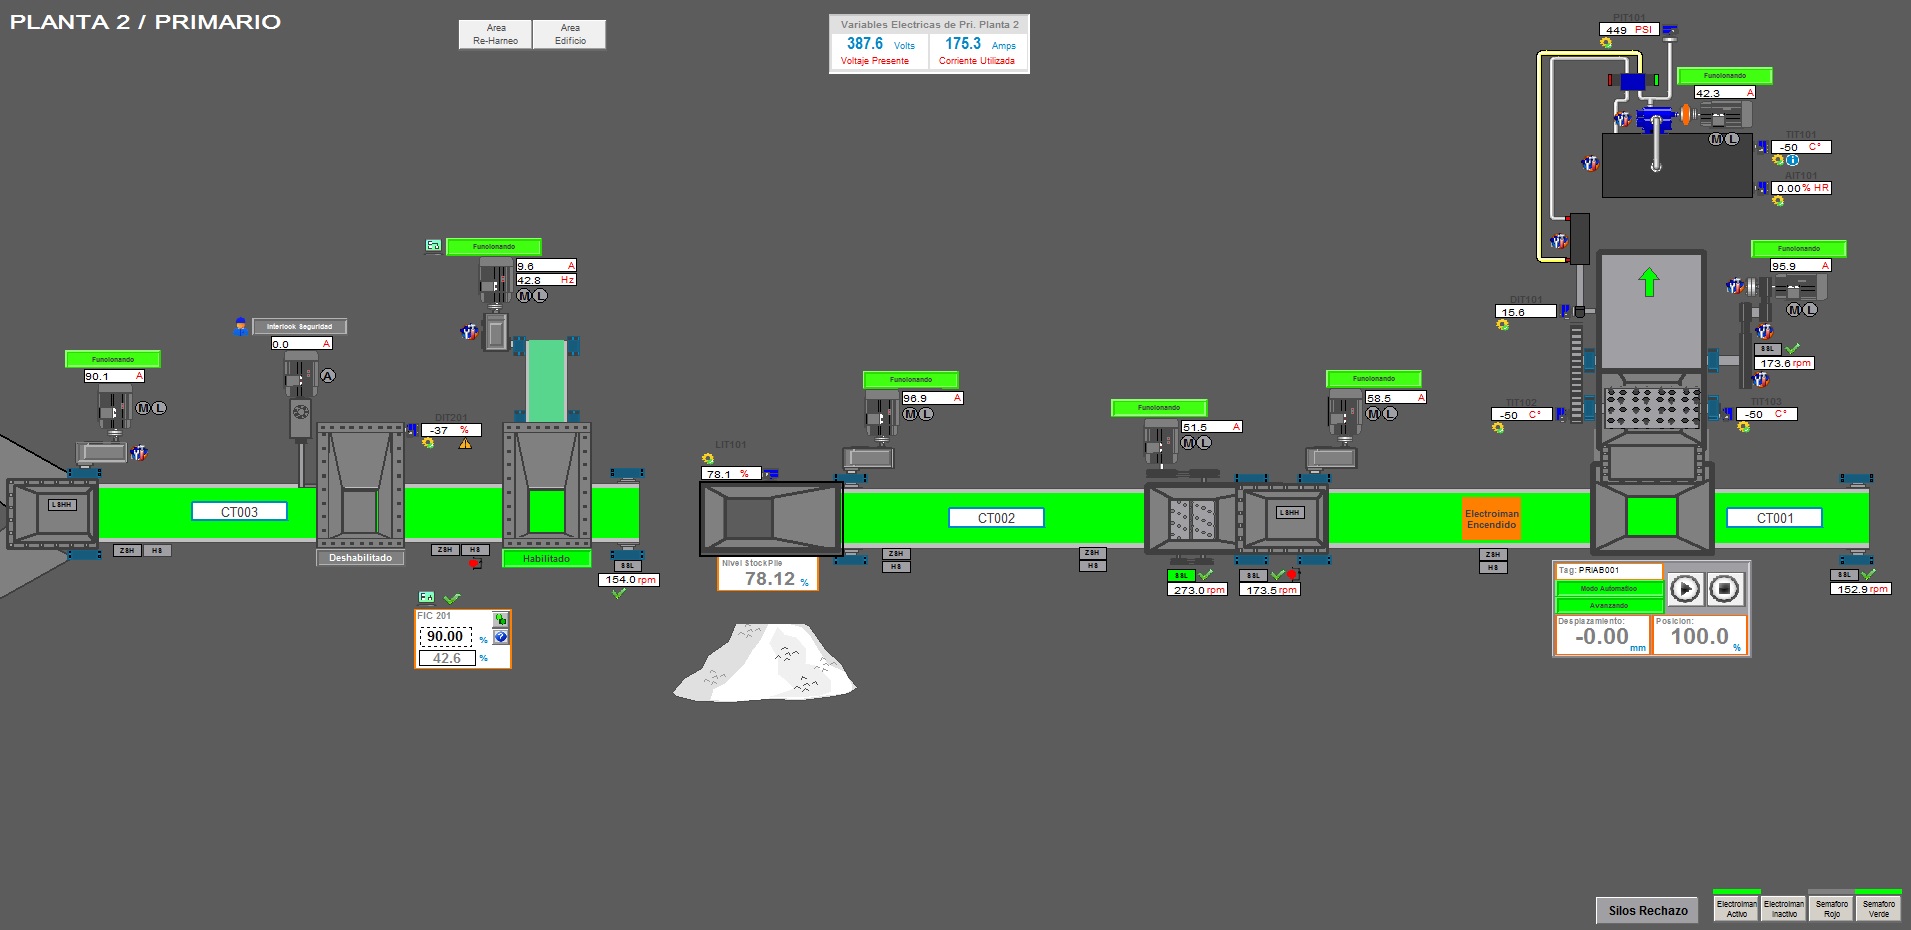Viewport: 1911px width, 930px height.
Task: Click the Interlock Seguridad button
Action: click(x=300, y=326)
